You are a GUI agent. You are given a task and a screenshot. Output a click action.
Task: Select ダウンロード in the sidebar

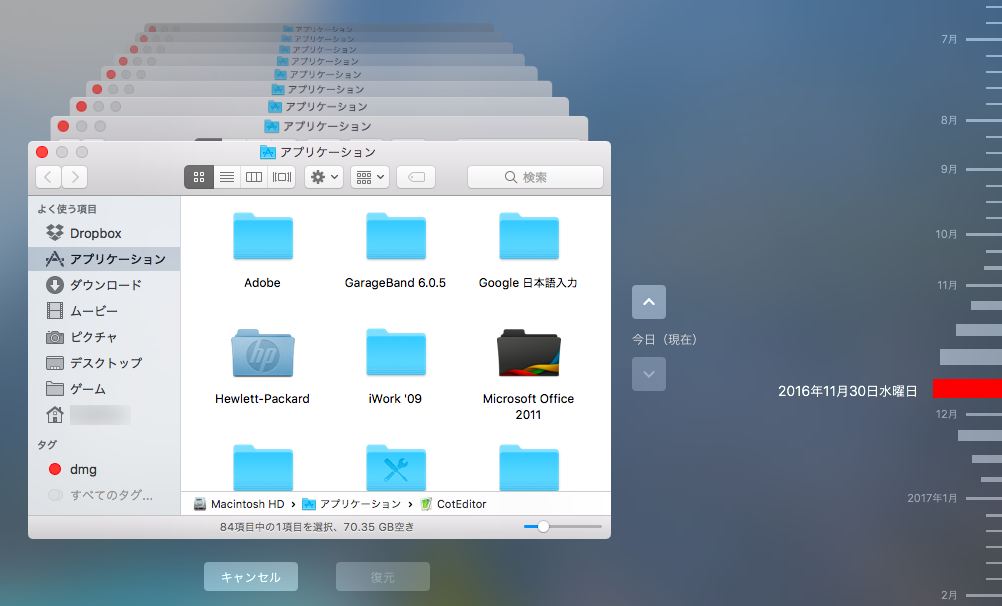104,285
